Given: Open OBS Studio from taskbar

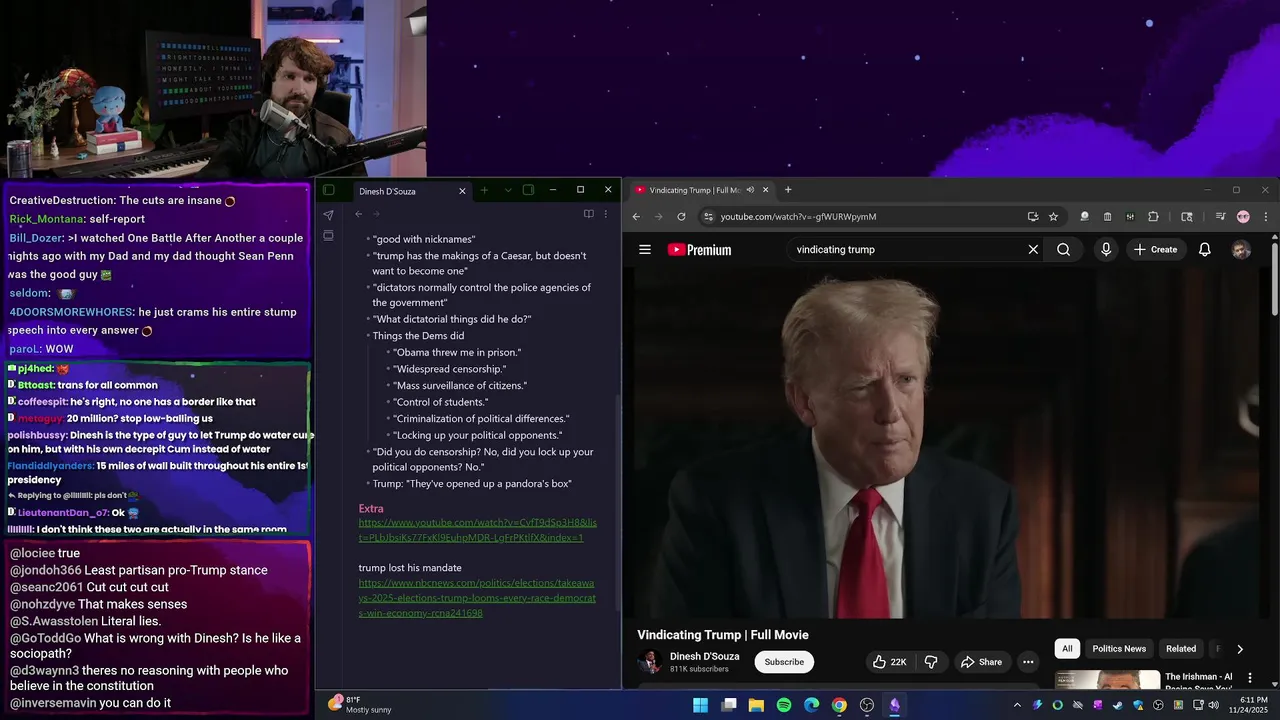Looking at the screenshot, I should 867,705.
